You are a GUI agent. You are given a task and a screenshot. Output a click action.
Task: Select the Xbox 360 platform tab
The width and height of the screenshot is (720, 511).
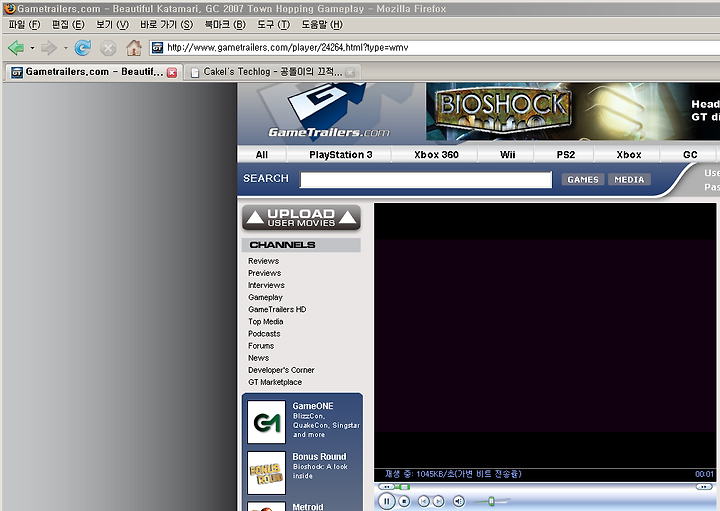pos(436,155)
